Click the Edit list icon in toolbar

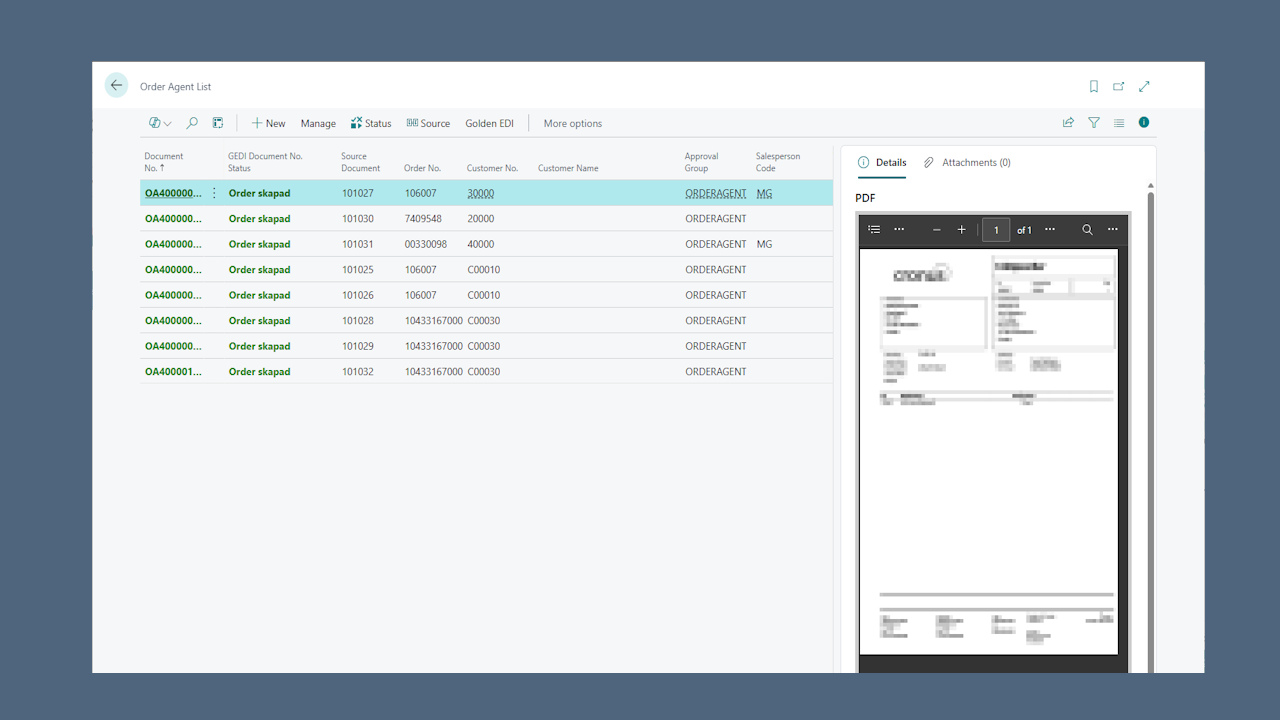point(218,123)
